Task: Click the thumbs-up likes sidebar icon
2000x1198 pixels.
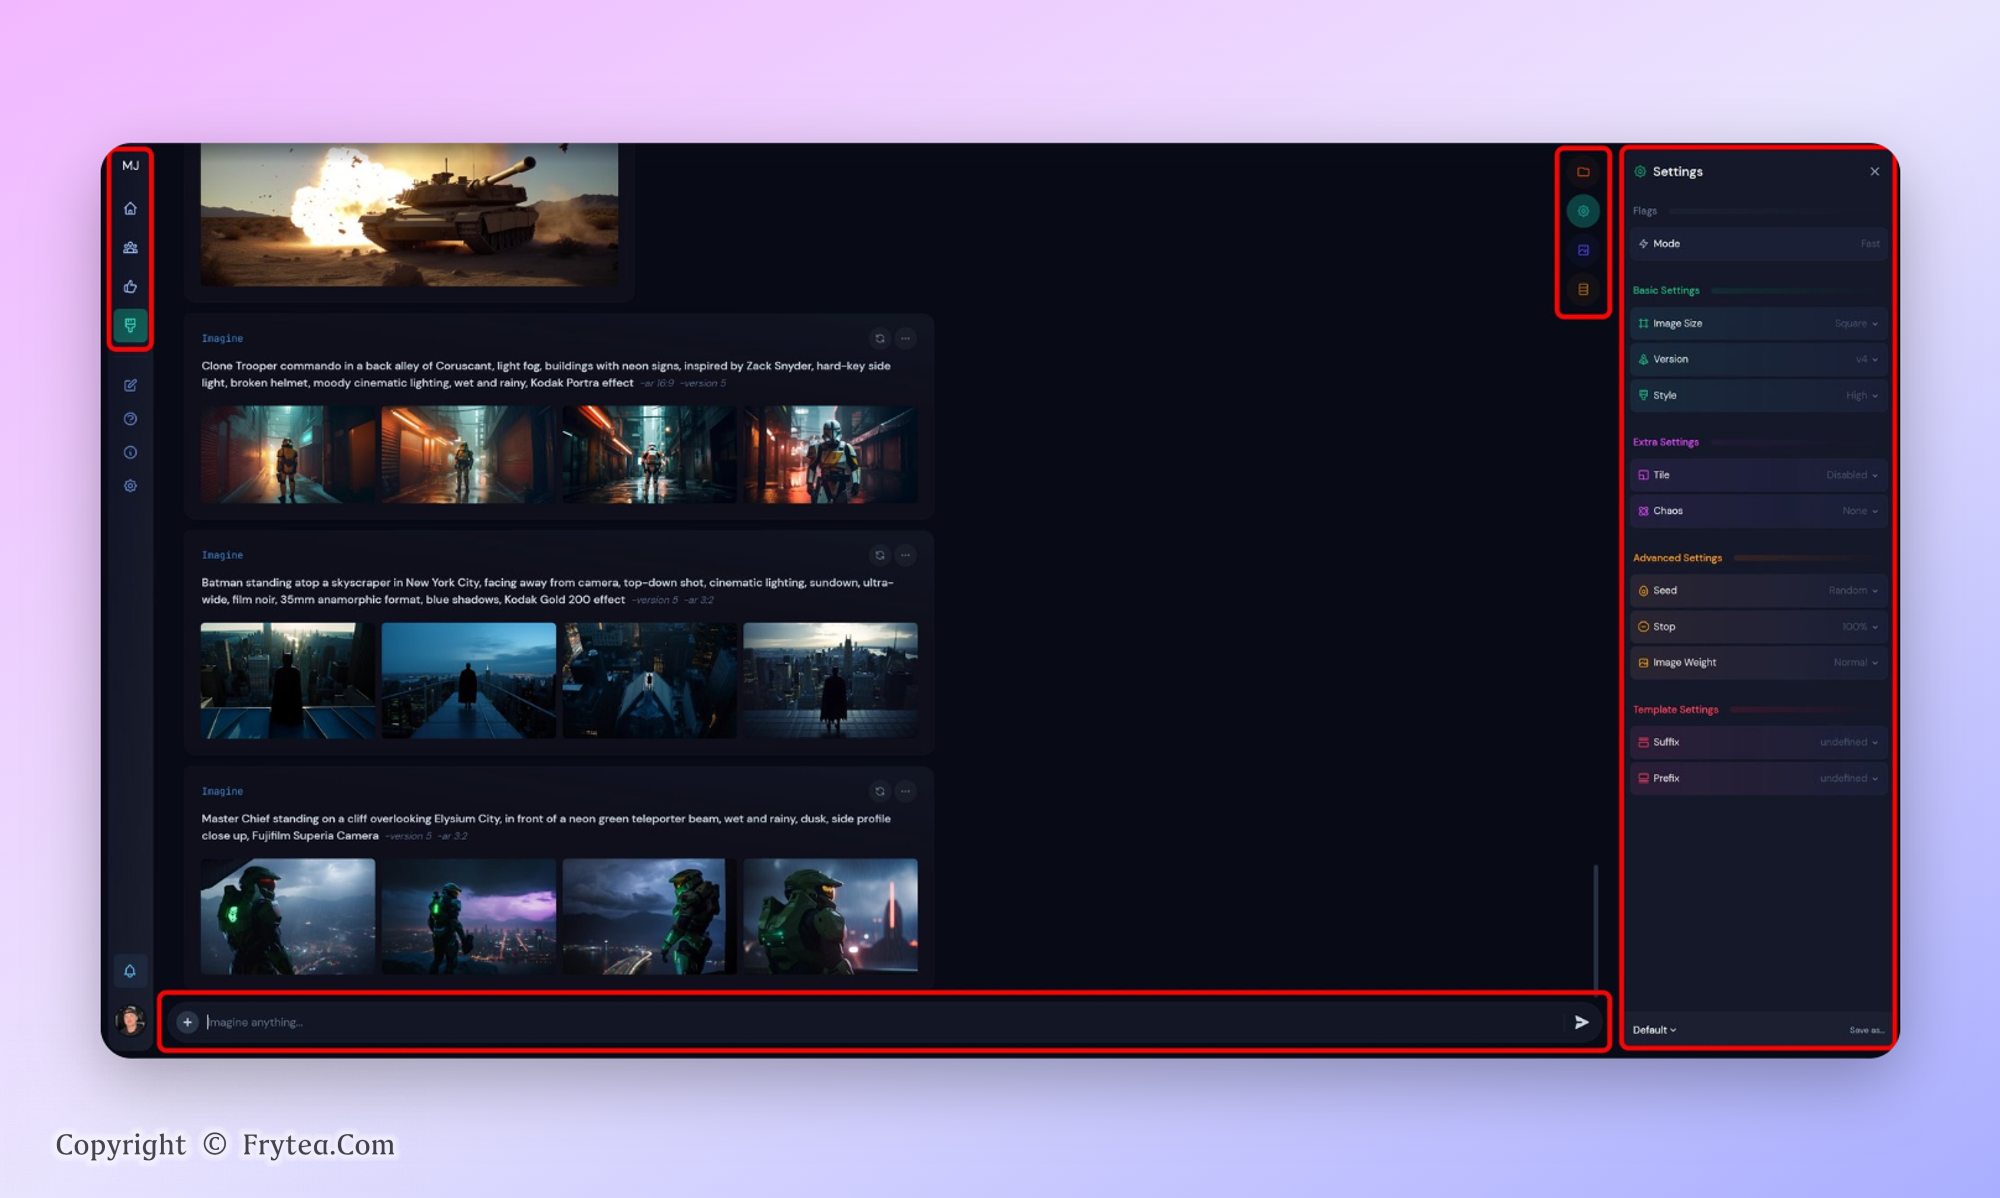Action: (130, 286)
